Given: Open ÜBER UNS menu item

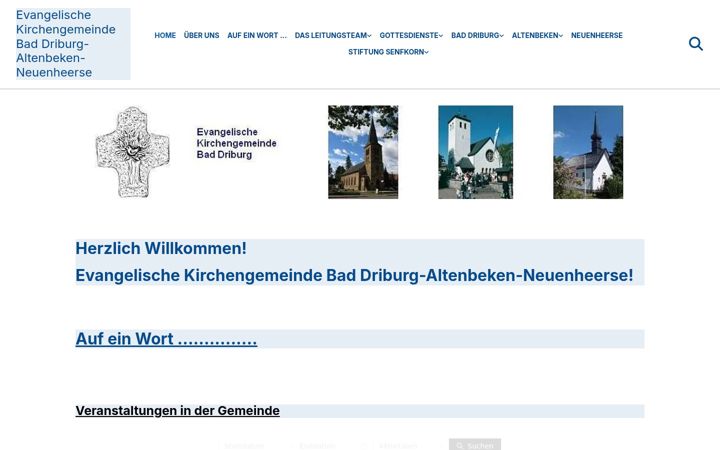Looking at the screenshot, I should 201,35.
